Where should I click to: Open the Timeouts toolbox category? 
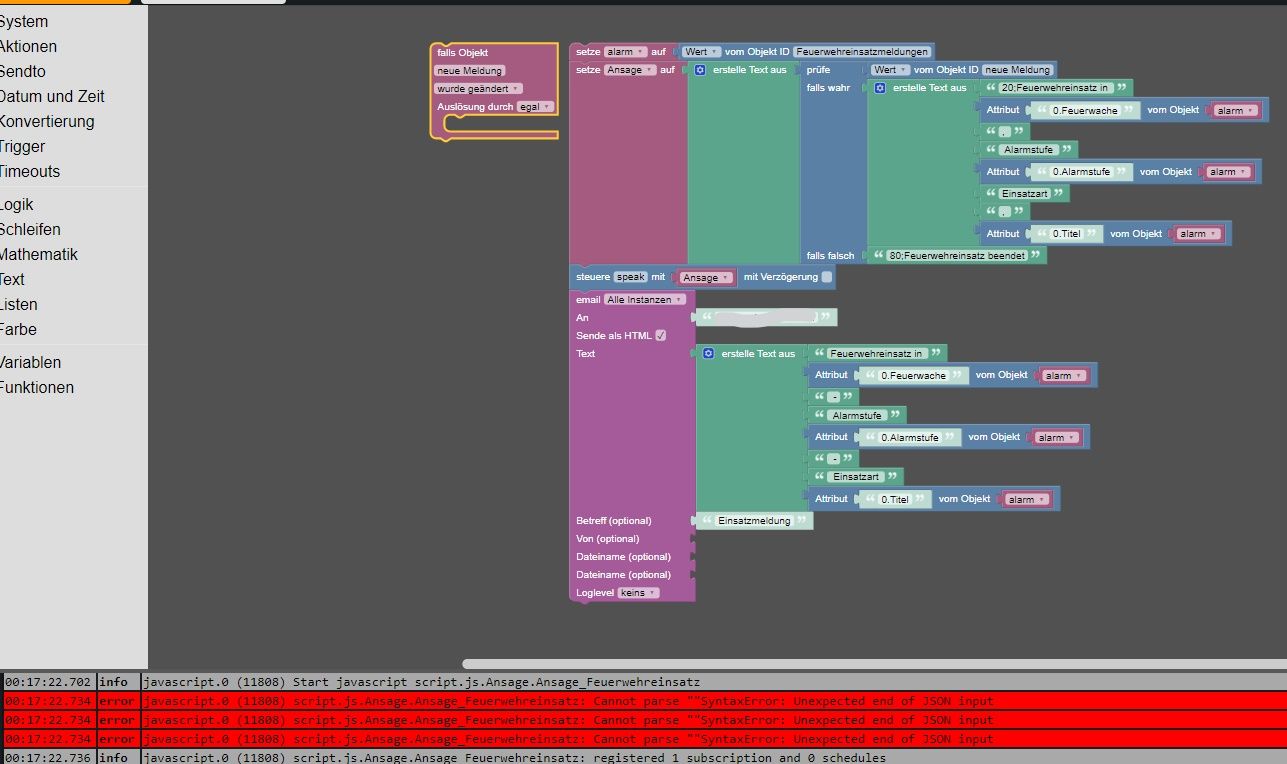coord(30,171)
